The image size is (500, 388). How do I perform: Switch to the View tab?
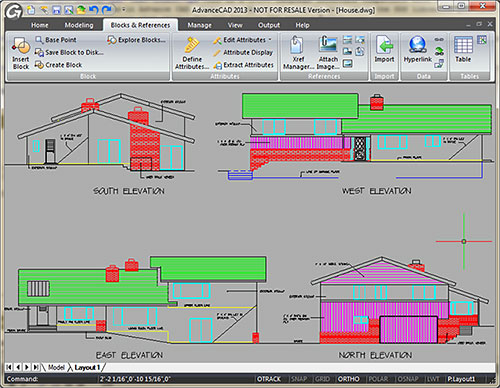(235, 25)
